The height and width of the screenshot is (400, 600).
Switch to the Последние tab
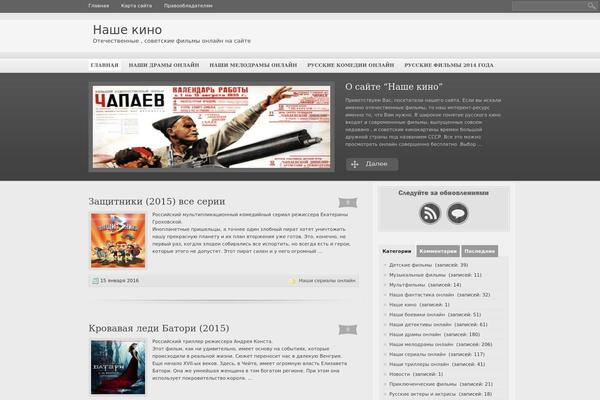[479, 251]
